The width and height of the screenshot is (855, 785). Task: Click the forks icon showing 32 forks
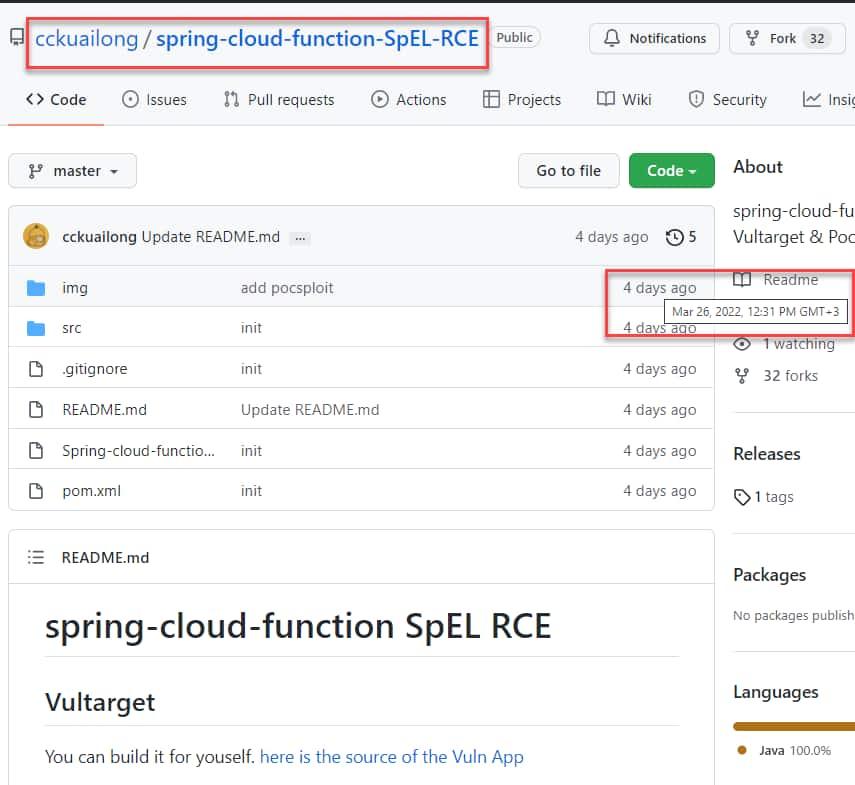[741, 375]
